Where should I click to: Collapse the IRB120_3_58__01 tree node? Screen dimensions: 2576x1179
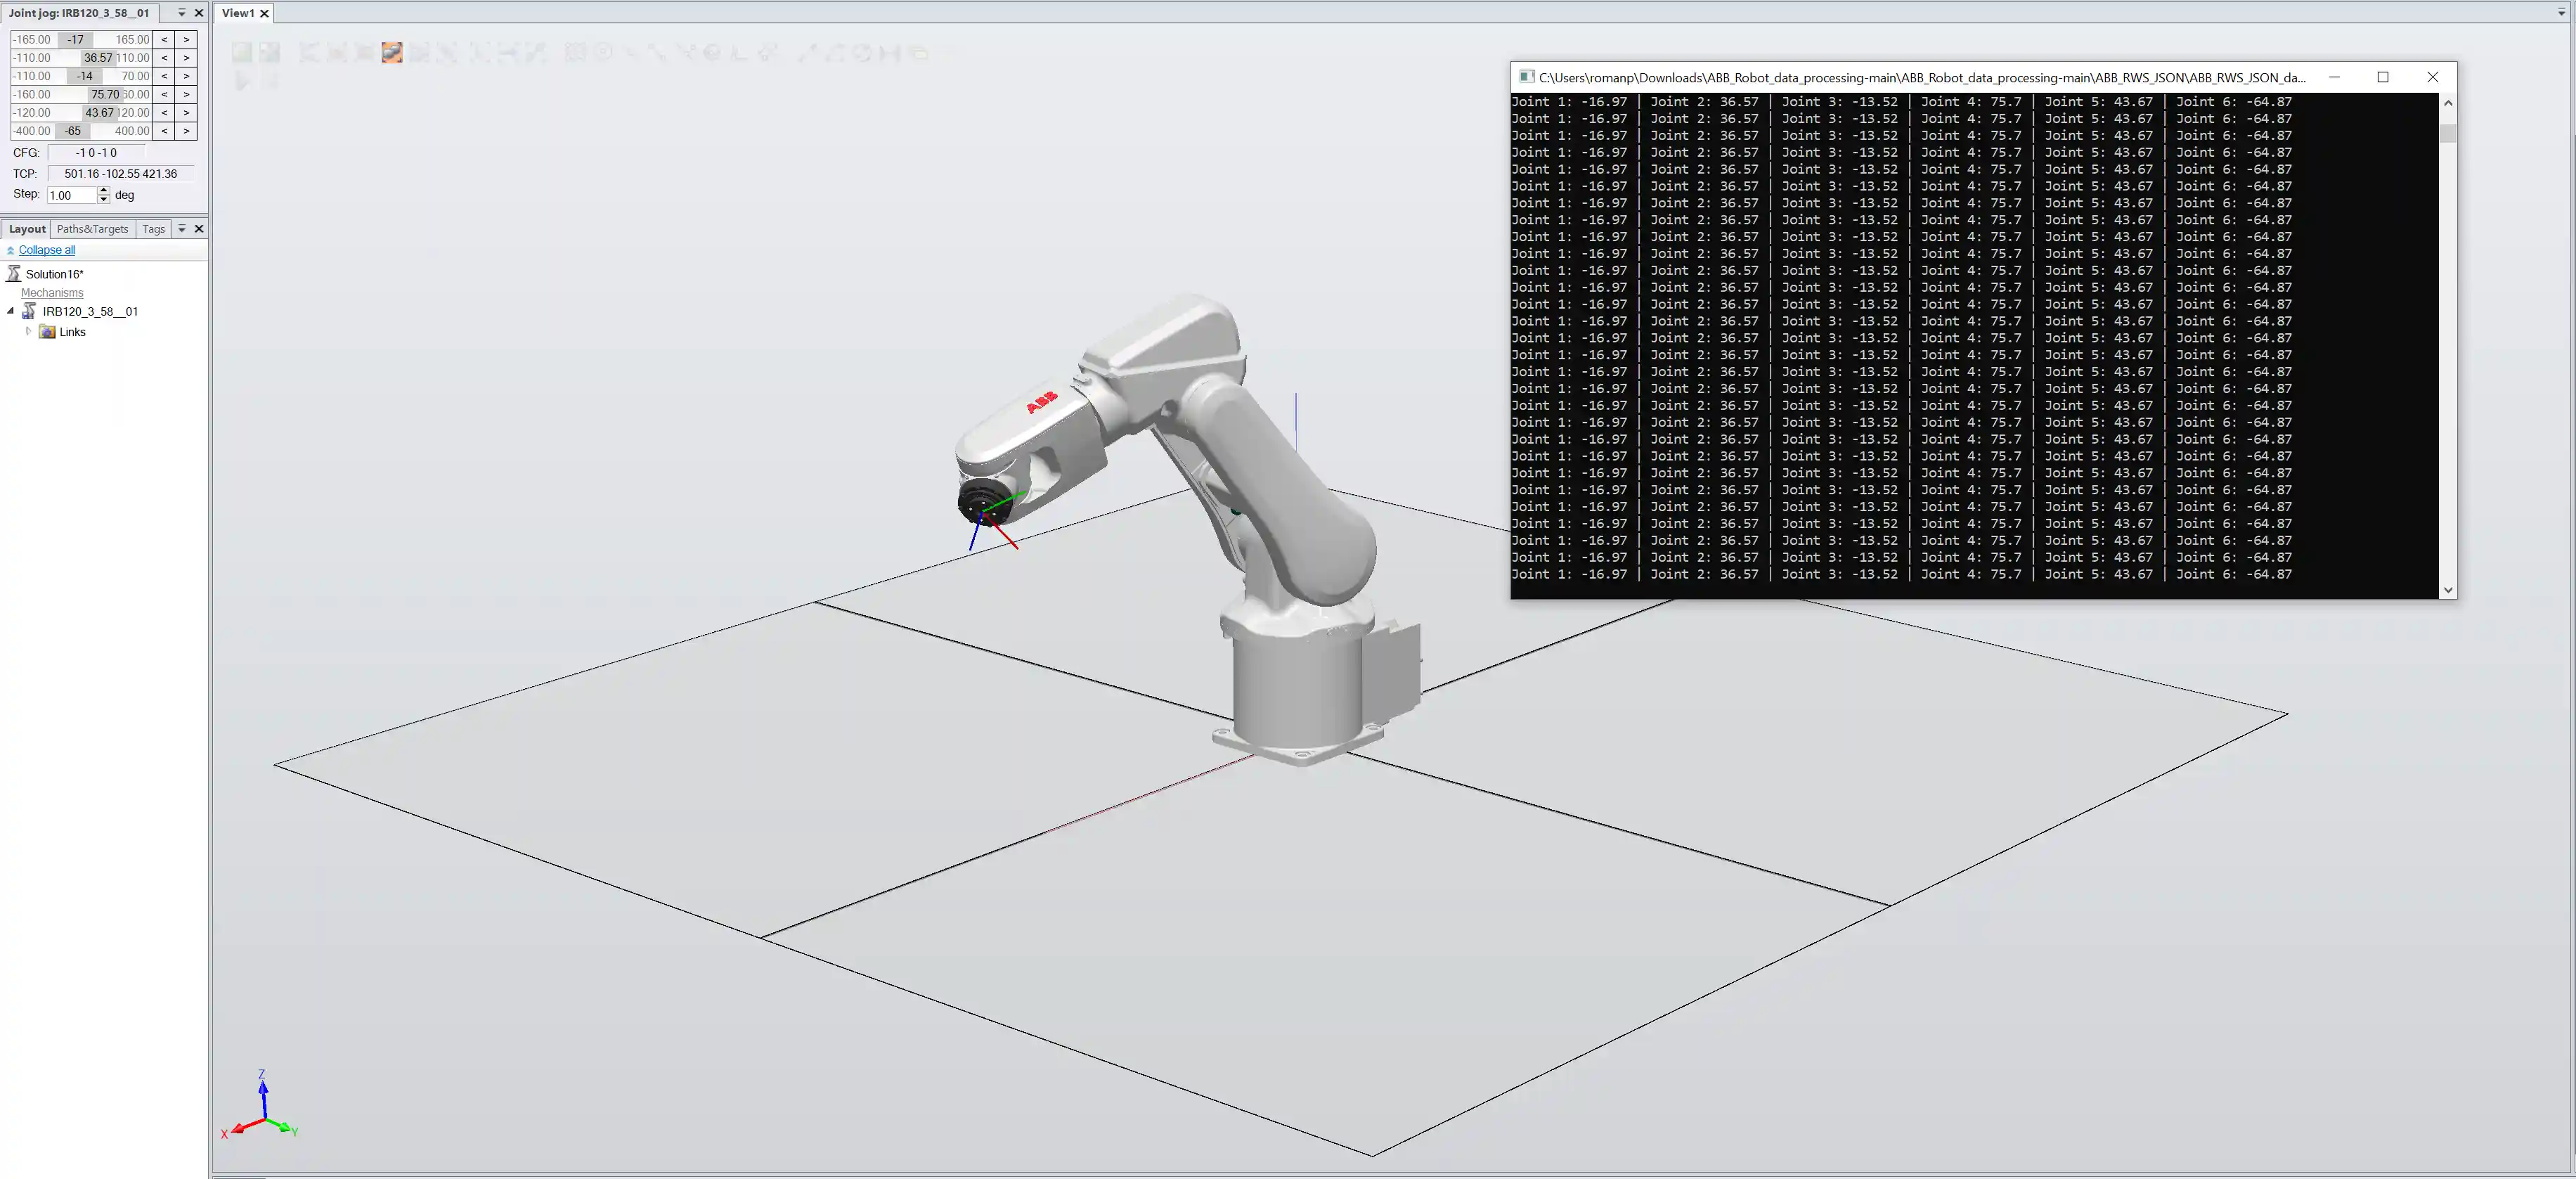tap(11, 311)
